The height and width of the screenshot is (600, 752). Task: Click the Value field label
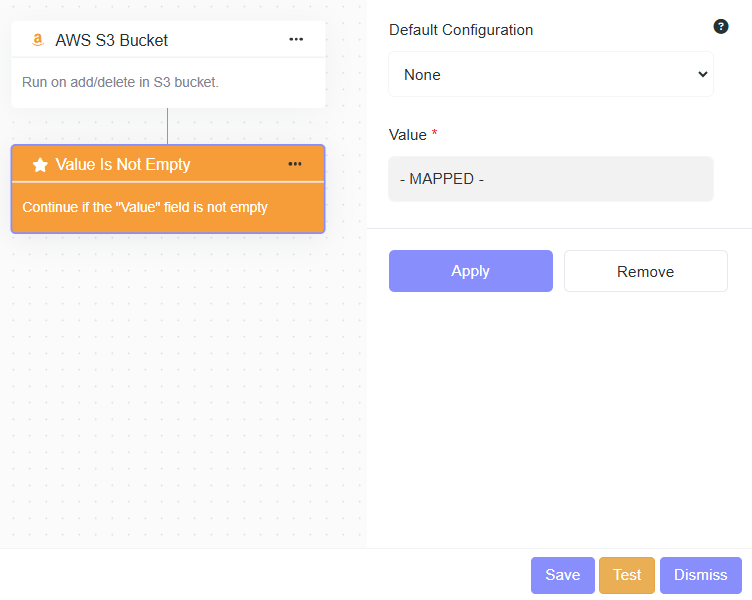pyautogui.click(x=407, y=135)
